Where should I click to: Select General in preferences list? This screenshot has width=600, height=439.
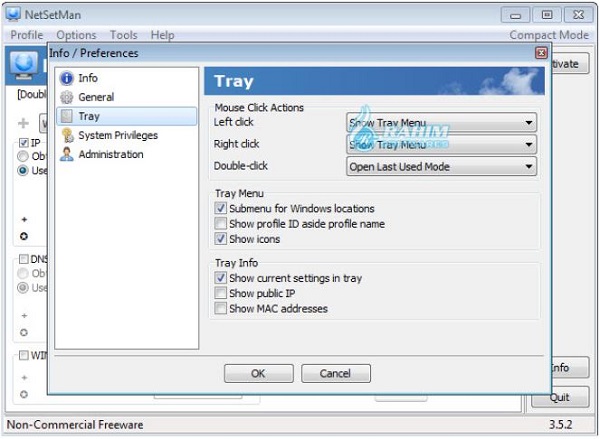click(126, 97)
